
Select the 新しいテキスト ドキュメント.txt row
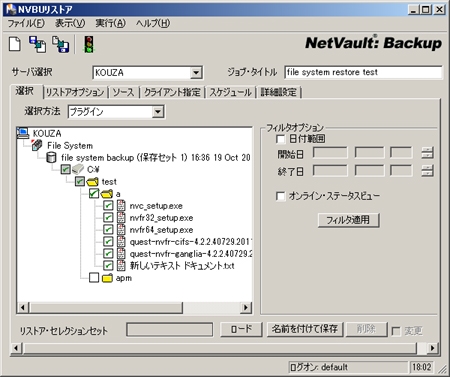182,266
